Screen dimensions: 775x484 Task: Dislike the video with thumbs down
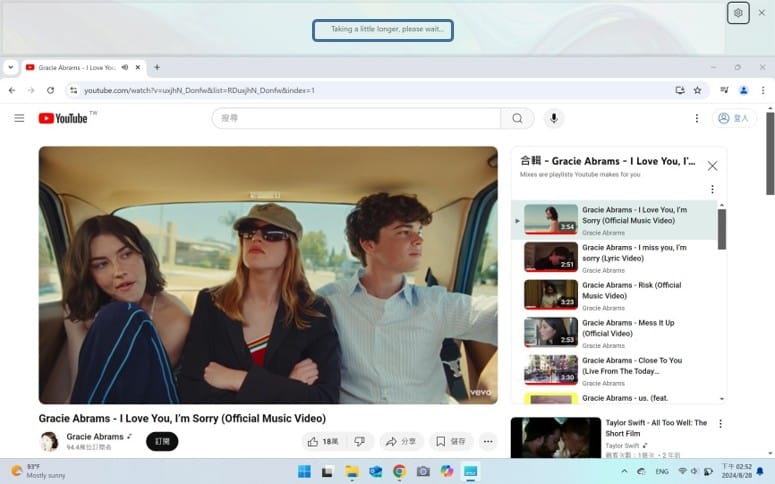click(x=360, y=441)
